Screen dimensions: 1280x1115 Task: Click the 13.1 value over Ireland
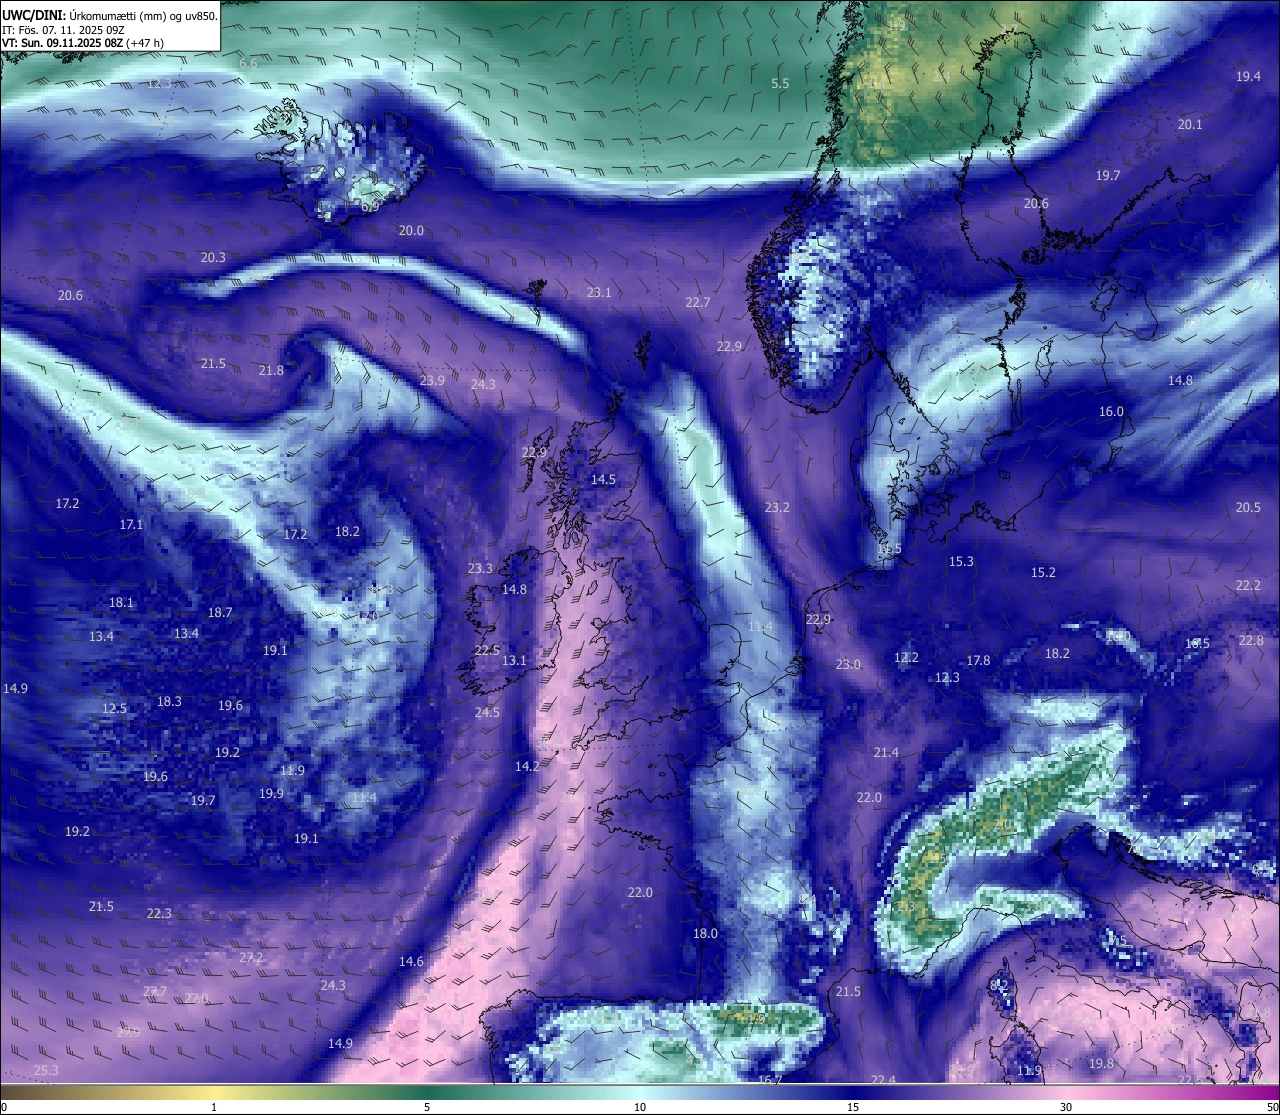point(514,660)
